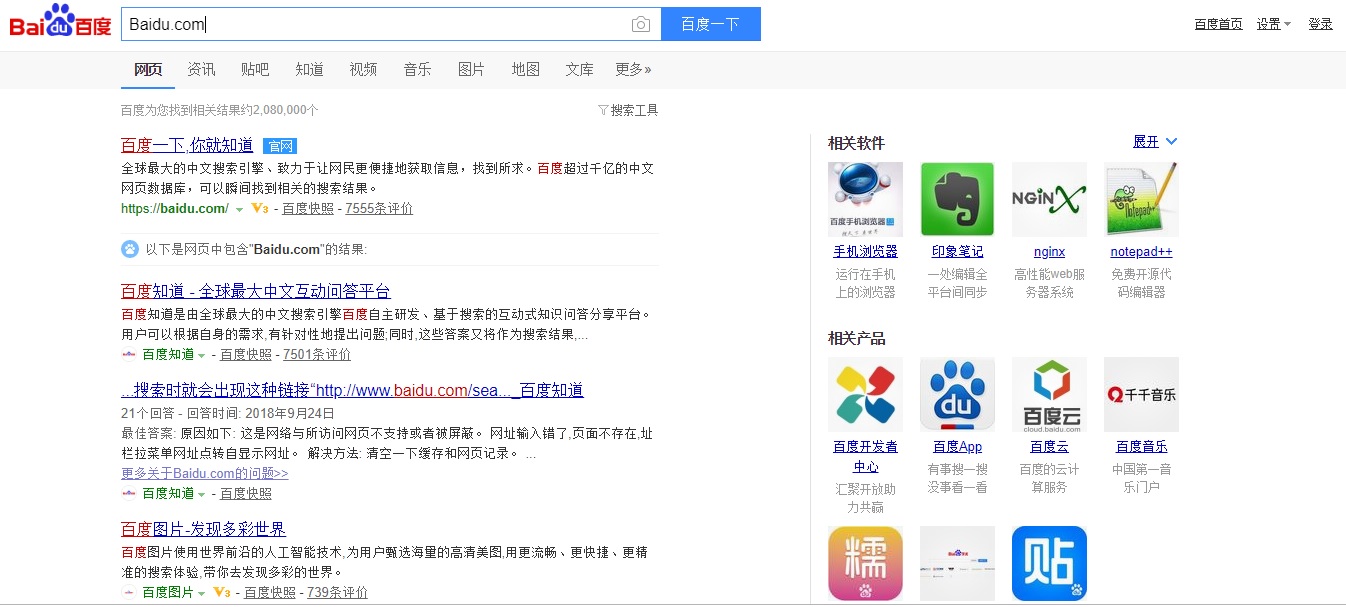
Task: Switch to the 图片 tab
Action: (x=471, y=69)
